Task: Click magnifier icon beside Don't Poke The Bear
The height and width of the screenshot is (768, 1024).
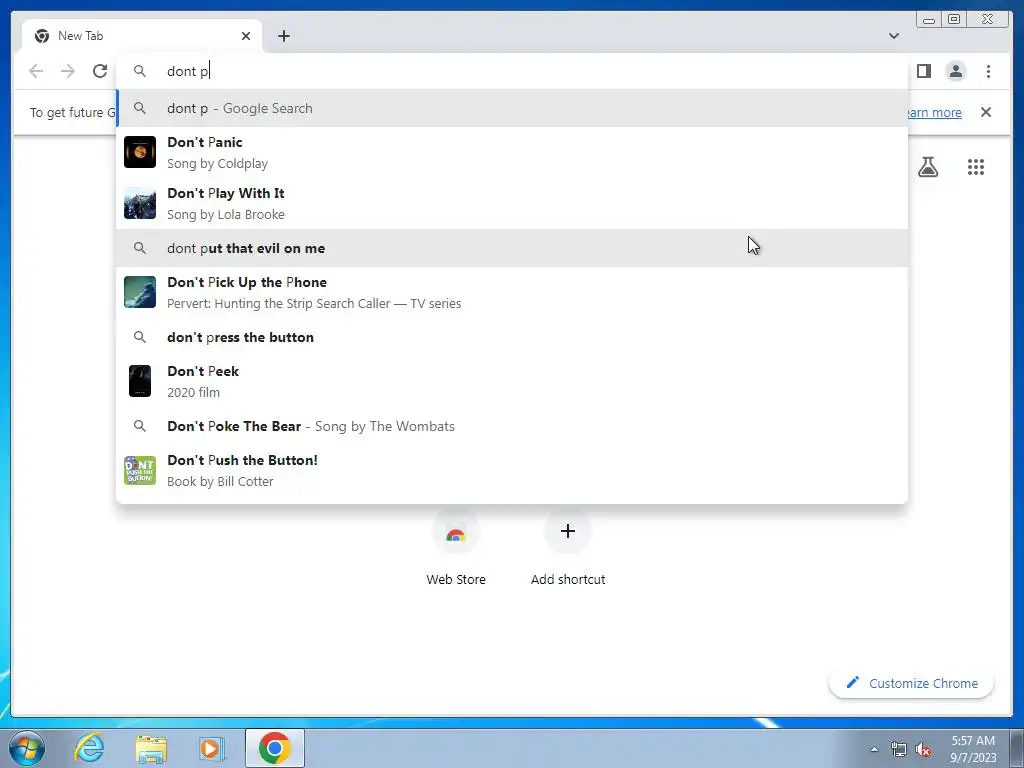Action: (x=140, y=426)
